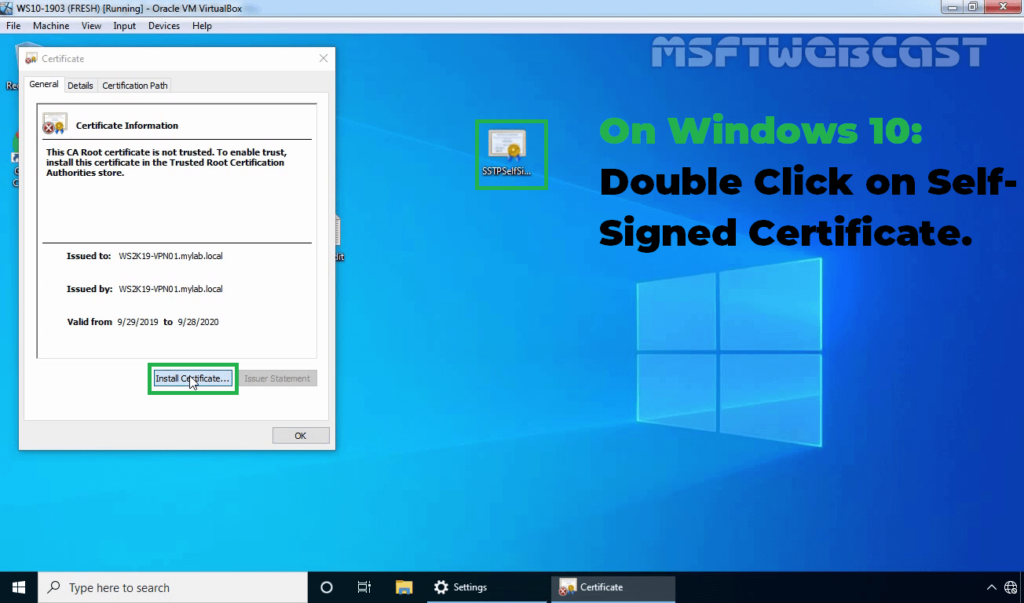Open the VirtualBox Input menu
The image size is (1024, 603).
pos(124,25)
